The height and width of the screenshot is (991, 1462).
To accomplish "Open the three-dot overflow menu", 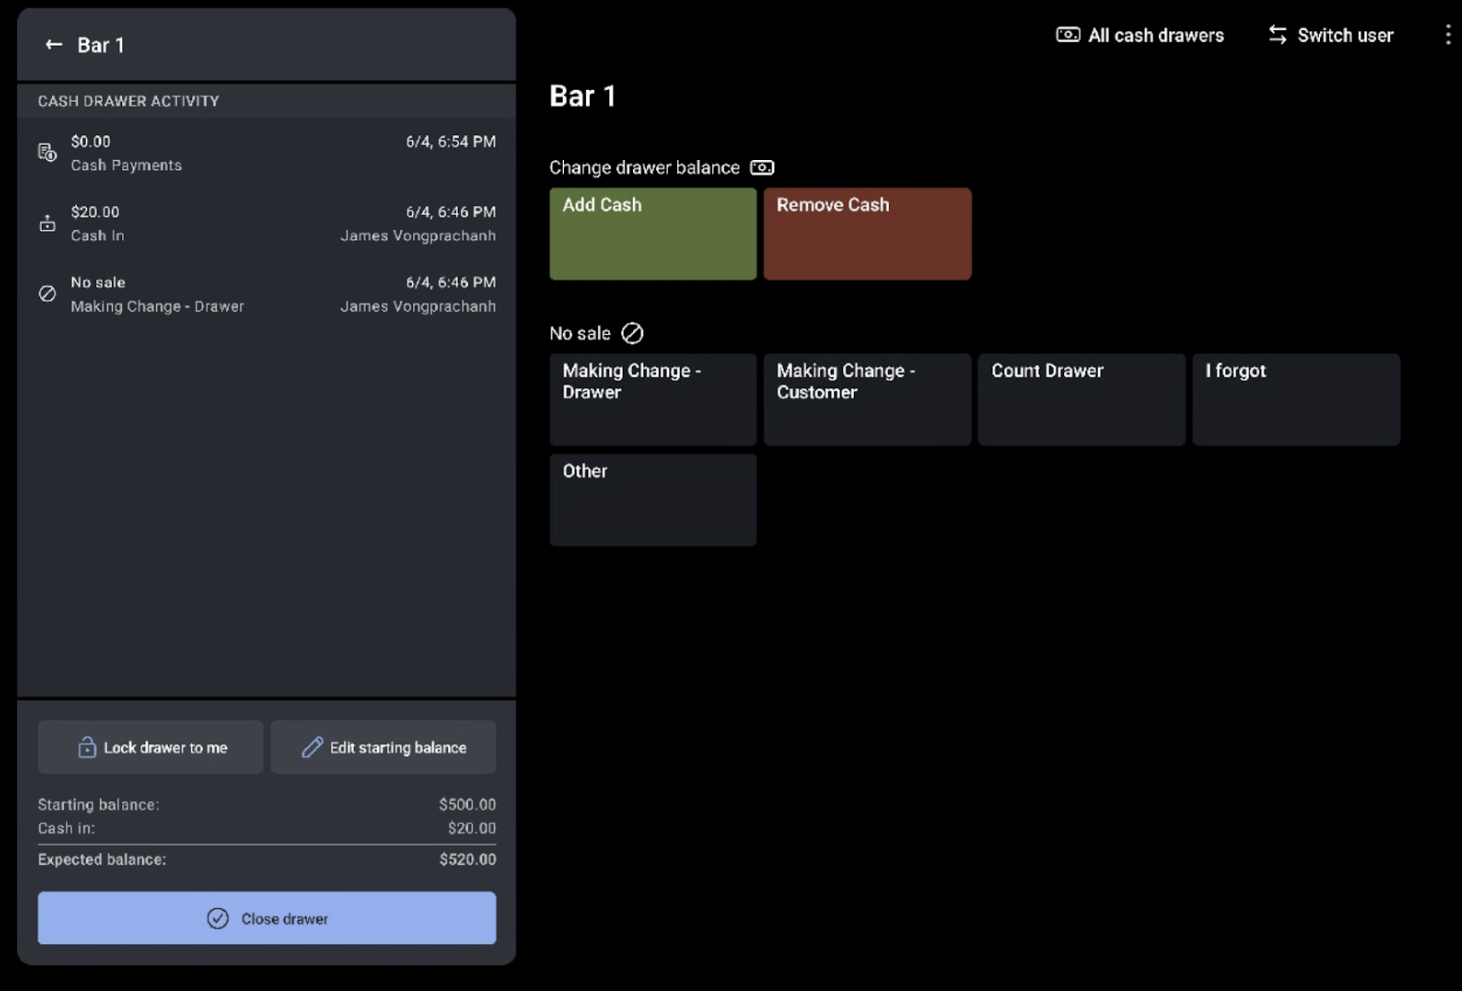I will point(1447,35).
